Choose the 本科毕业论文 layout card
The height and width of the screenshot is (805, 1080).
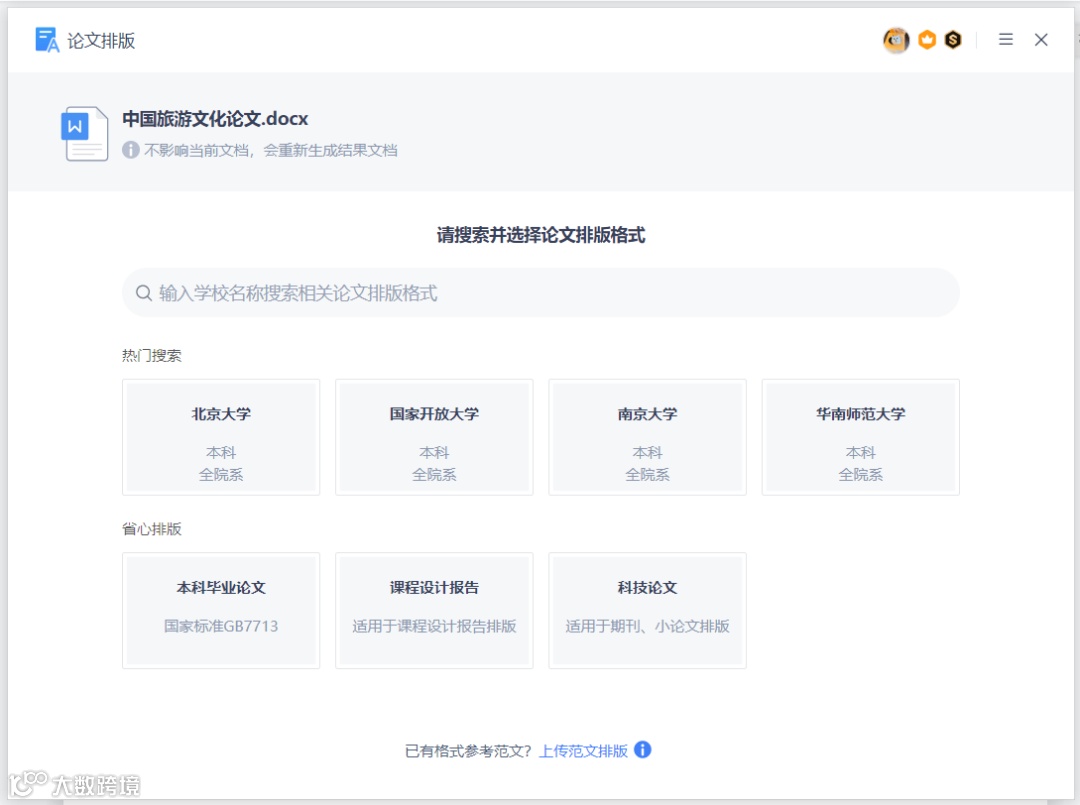click(221, 610)
